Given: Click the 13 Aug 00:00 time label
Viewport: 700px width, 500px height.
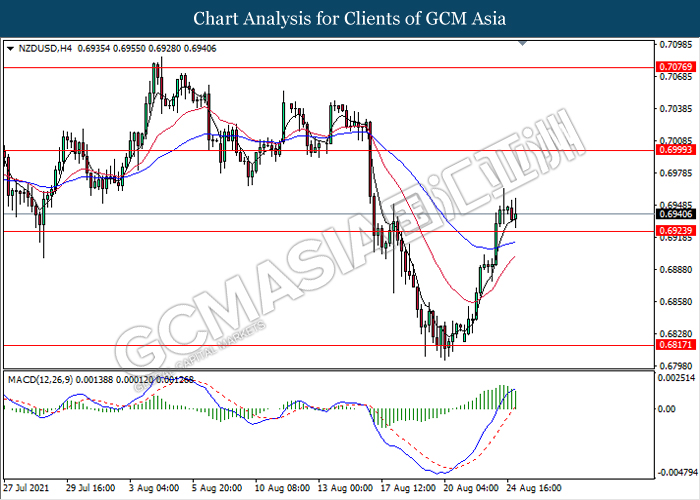Looking at the screenshot, I should [x=345, y=488].
